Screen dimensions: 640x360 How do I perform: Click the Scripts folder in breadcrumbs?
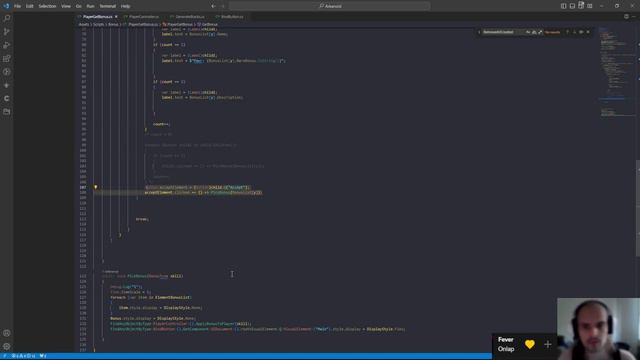click(x=98, y=24)
